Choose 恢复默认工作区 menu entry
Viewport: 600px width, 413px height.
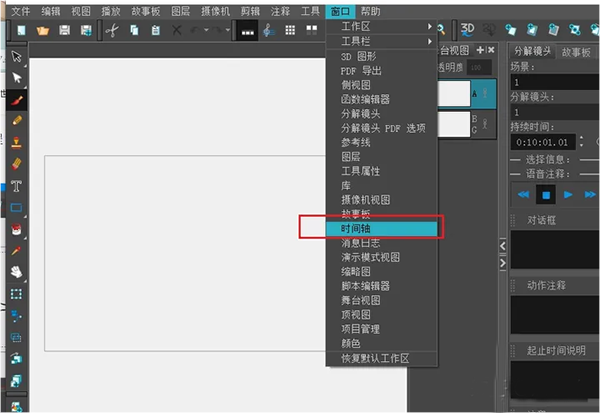(x=381, y=359)
